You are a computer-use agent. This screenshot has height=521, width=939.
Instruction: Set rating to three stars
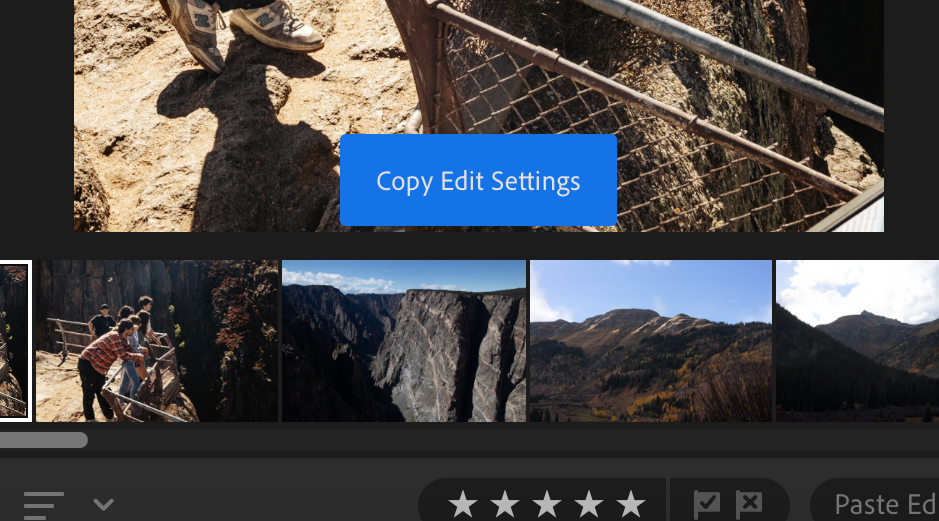pos(547,504)
